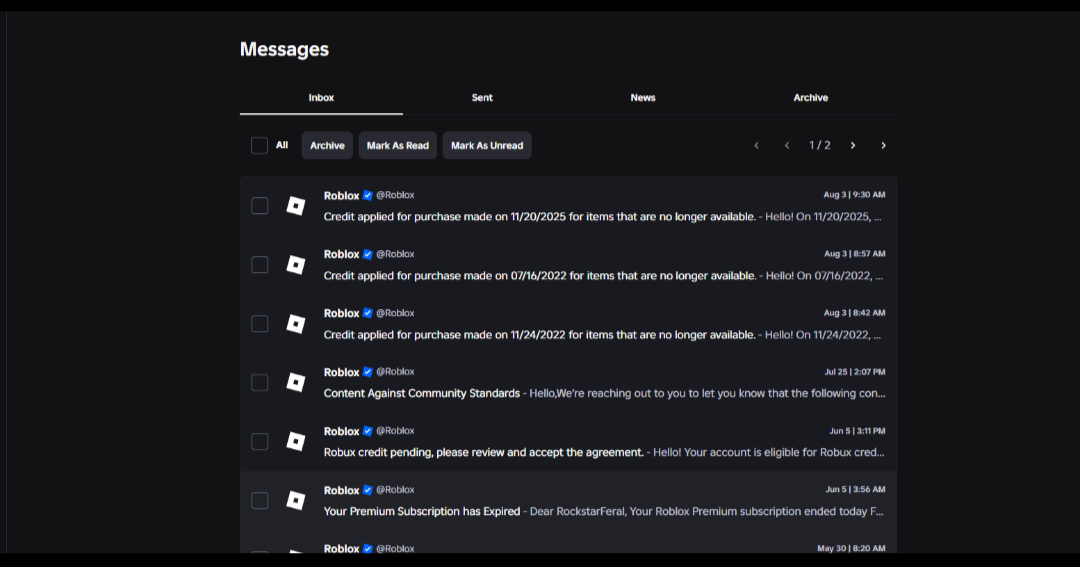This screenshot has width=1080, height=567.
Task: Click the Jun 5 | 3:11 PM timestamp
Action: 857,431
